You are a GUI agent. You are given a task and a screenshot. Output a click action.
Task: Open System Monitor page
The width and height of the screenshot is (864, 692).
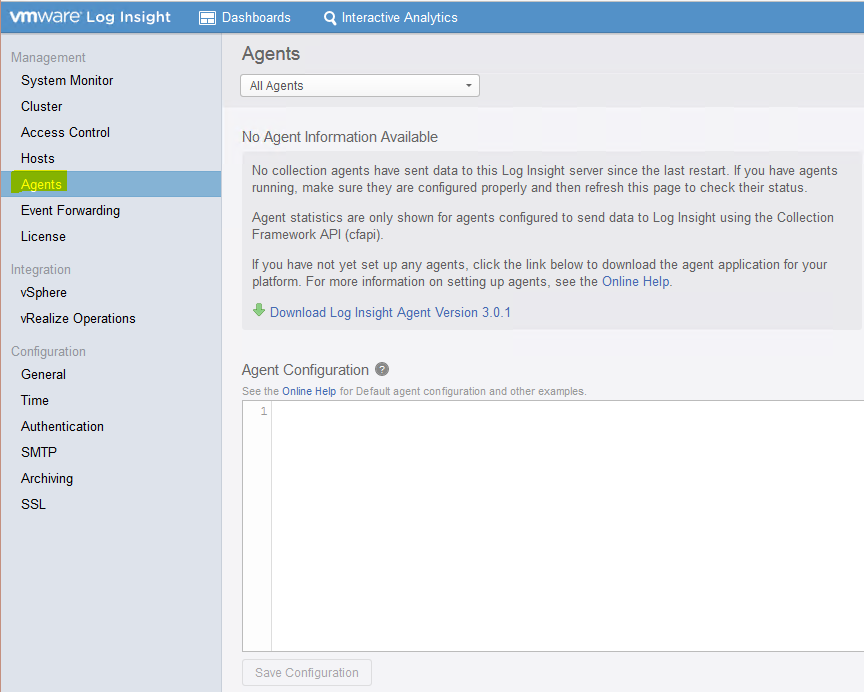point(67,80)
